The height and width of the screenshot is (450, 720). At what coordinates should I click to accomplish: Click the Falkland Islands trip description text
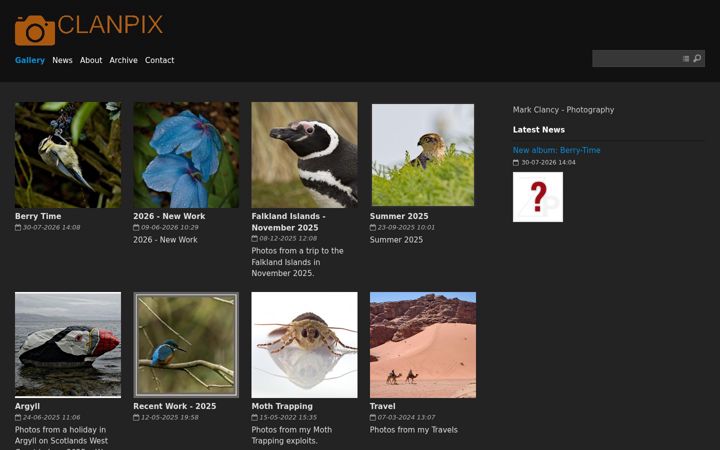(298, 262)
